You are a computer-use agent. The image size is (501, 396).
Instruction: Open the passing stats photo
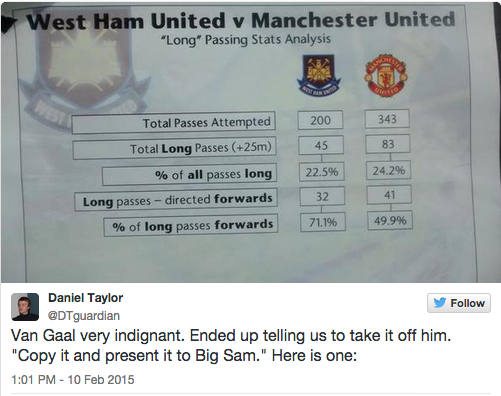[x=250, y=141]
